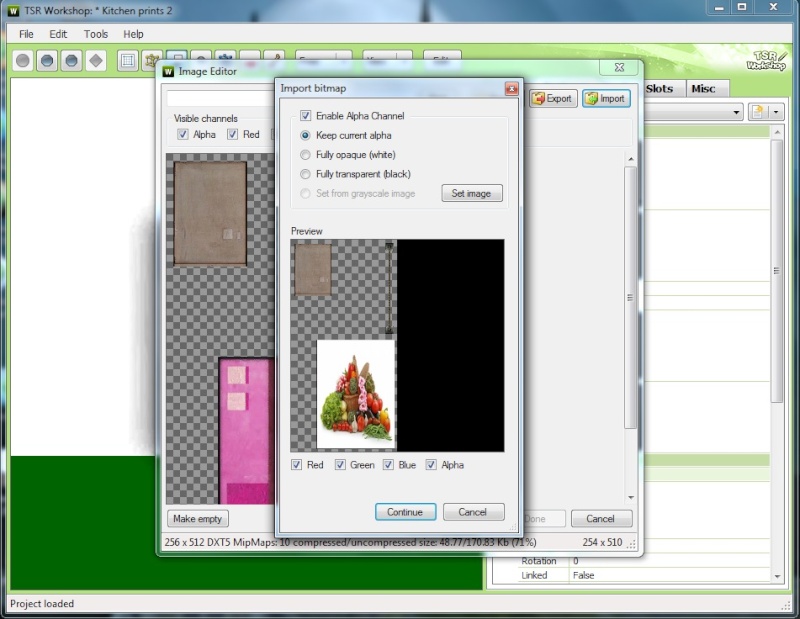Toggle Green channel in Import bitmap preview
The width and height of the screenshot is (800, 619).
click(340, 465)
